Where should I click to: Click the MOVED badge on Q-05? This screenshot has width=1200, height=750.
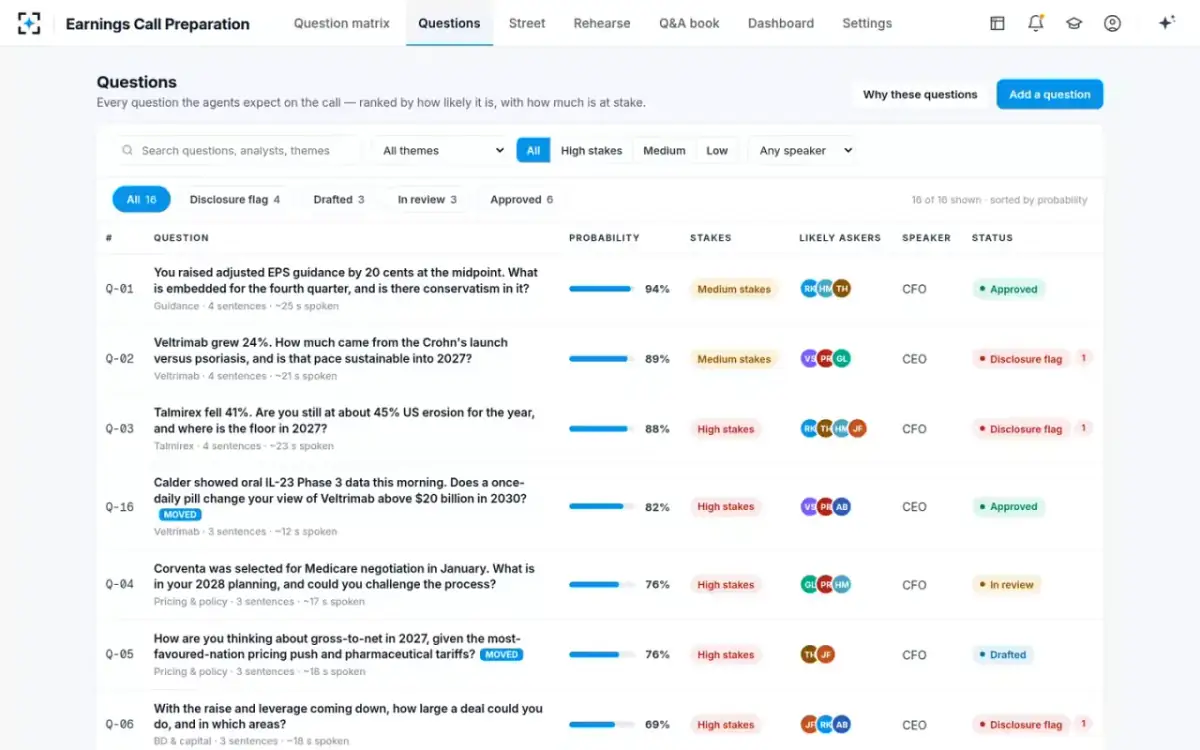tap(501, 655)
